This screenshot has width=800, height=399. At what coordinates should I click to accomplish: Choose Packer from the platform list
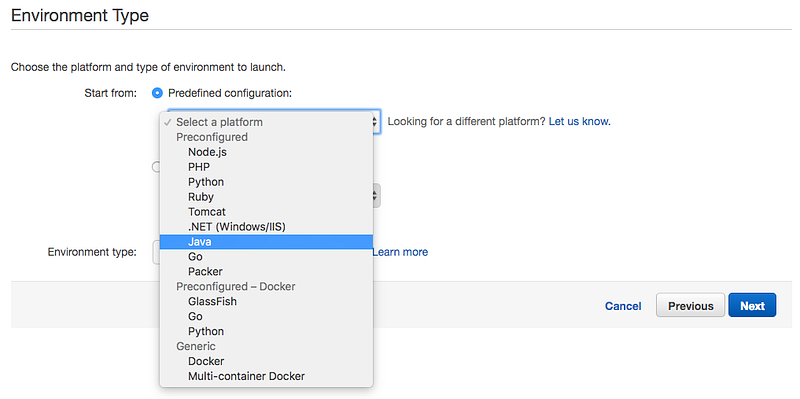[266, 271]
